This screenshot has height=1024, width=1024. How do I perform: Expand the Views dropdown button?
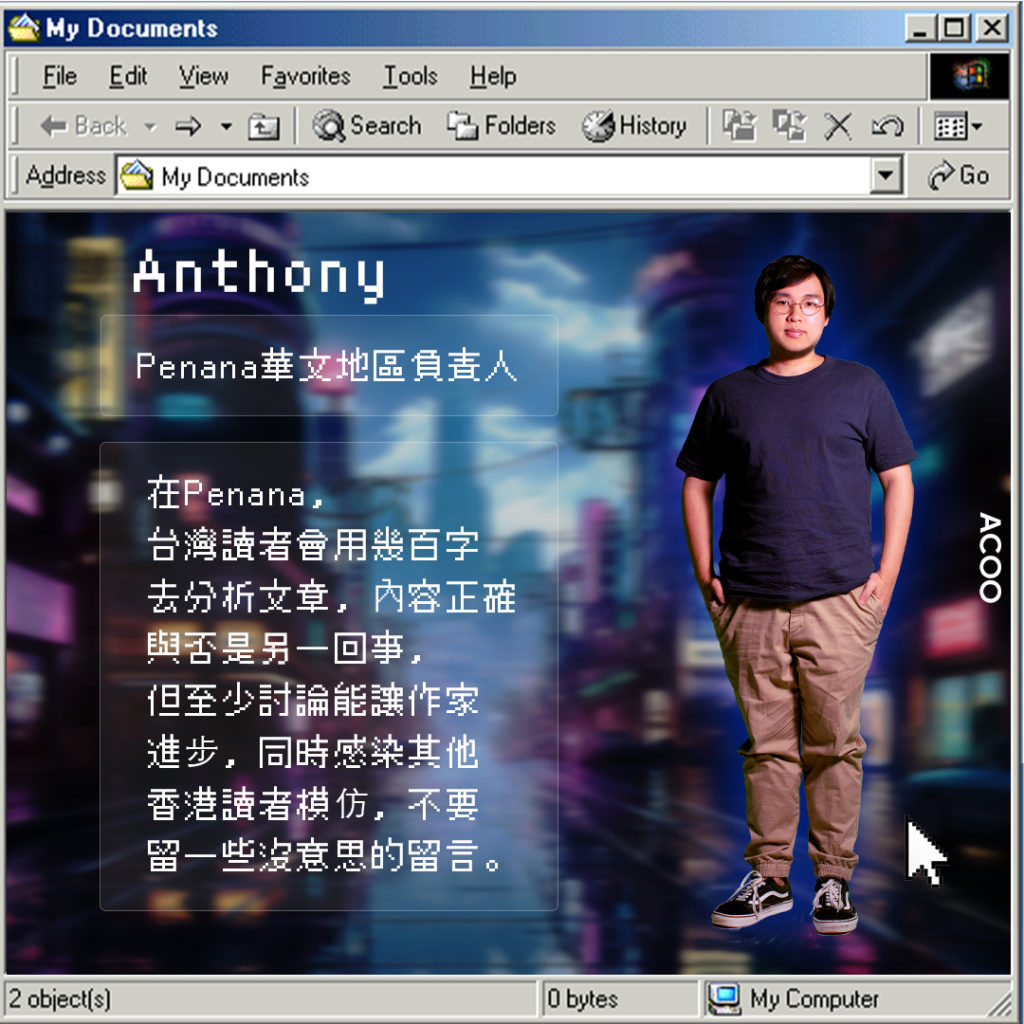[957, 126]
